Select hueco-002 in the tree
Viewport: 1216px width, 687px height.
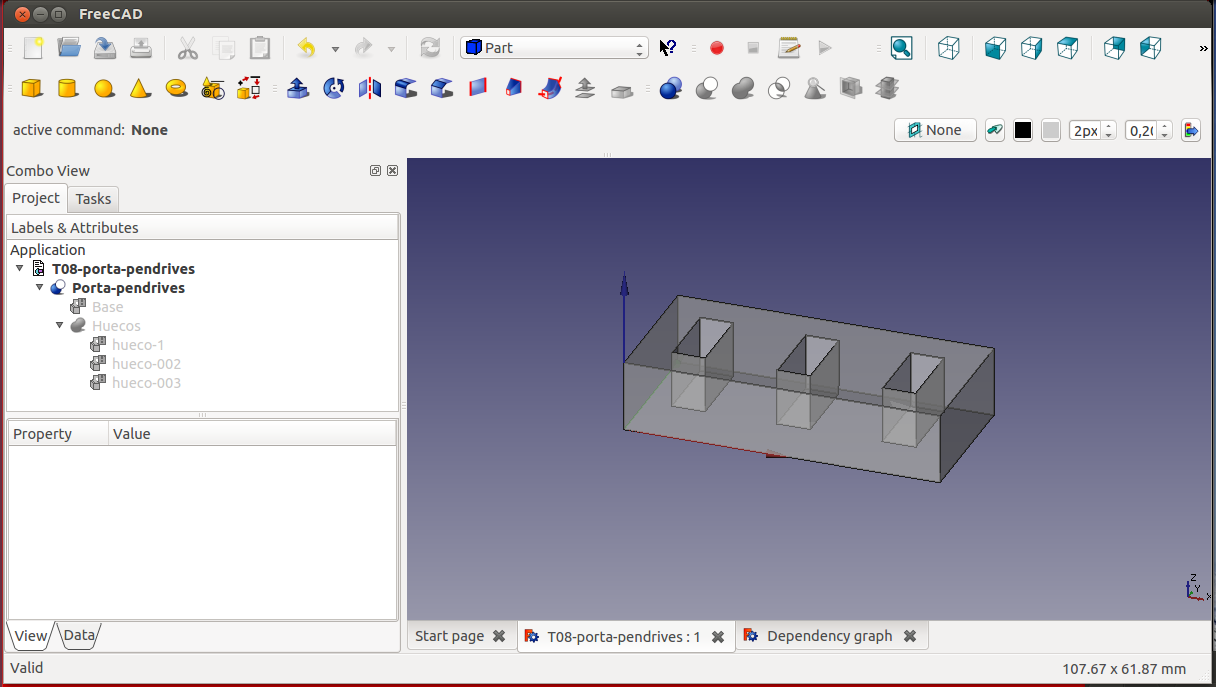(146, 364)
